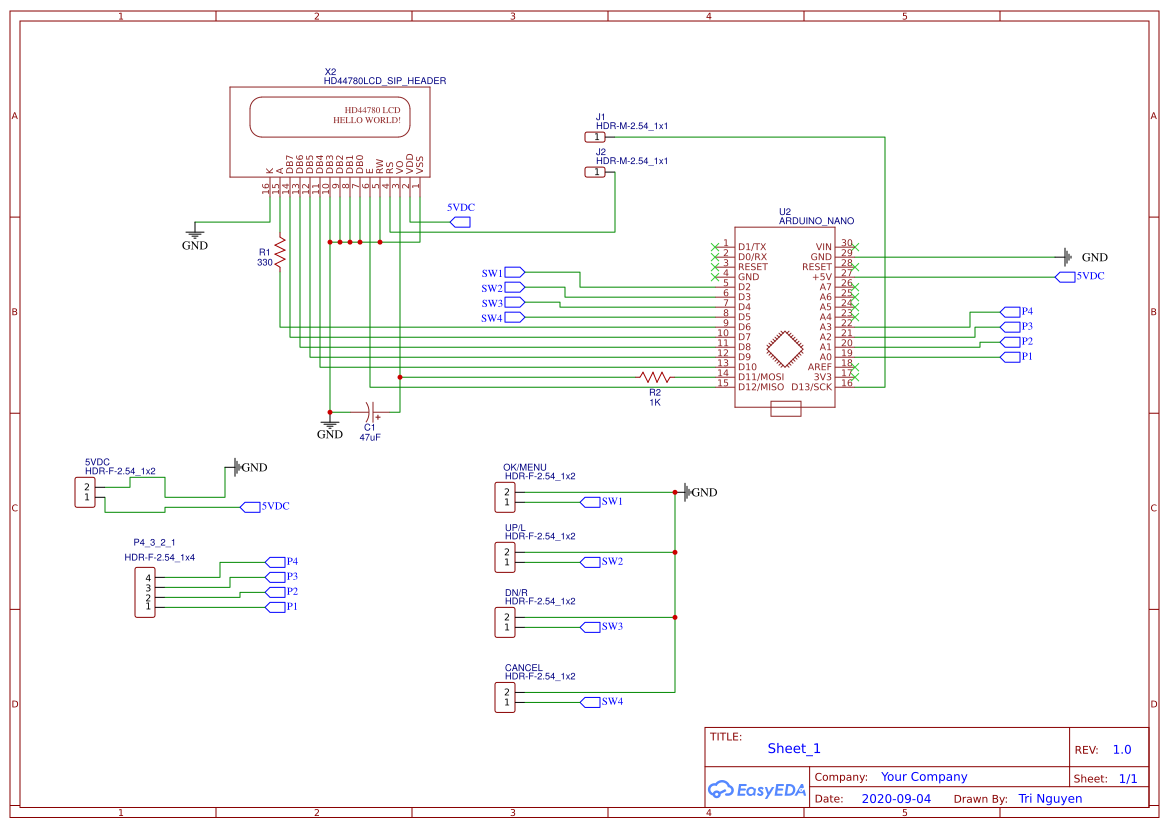Click the OK/MENU header component
This screenshot has width=1169, height=828.
tap(505, 495)
